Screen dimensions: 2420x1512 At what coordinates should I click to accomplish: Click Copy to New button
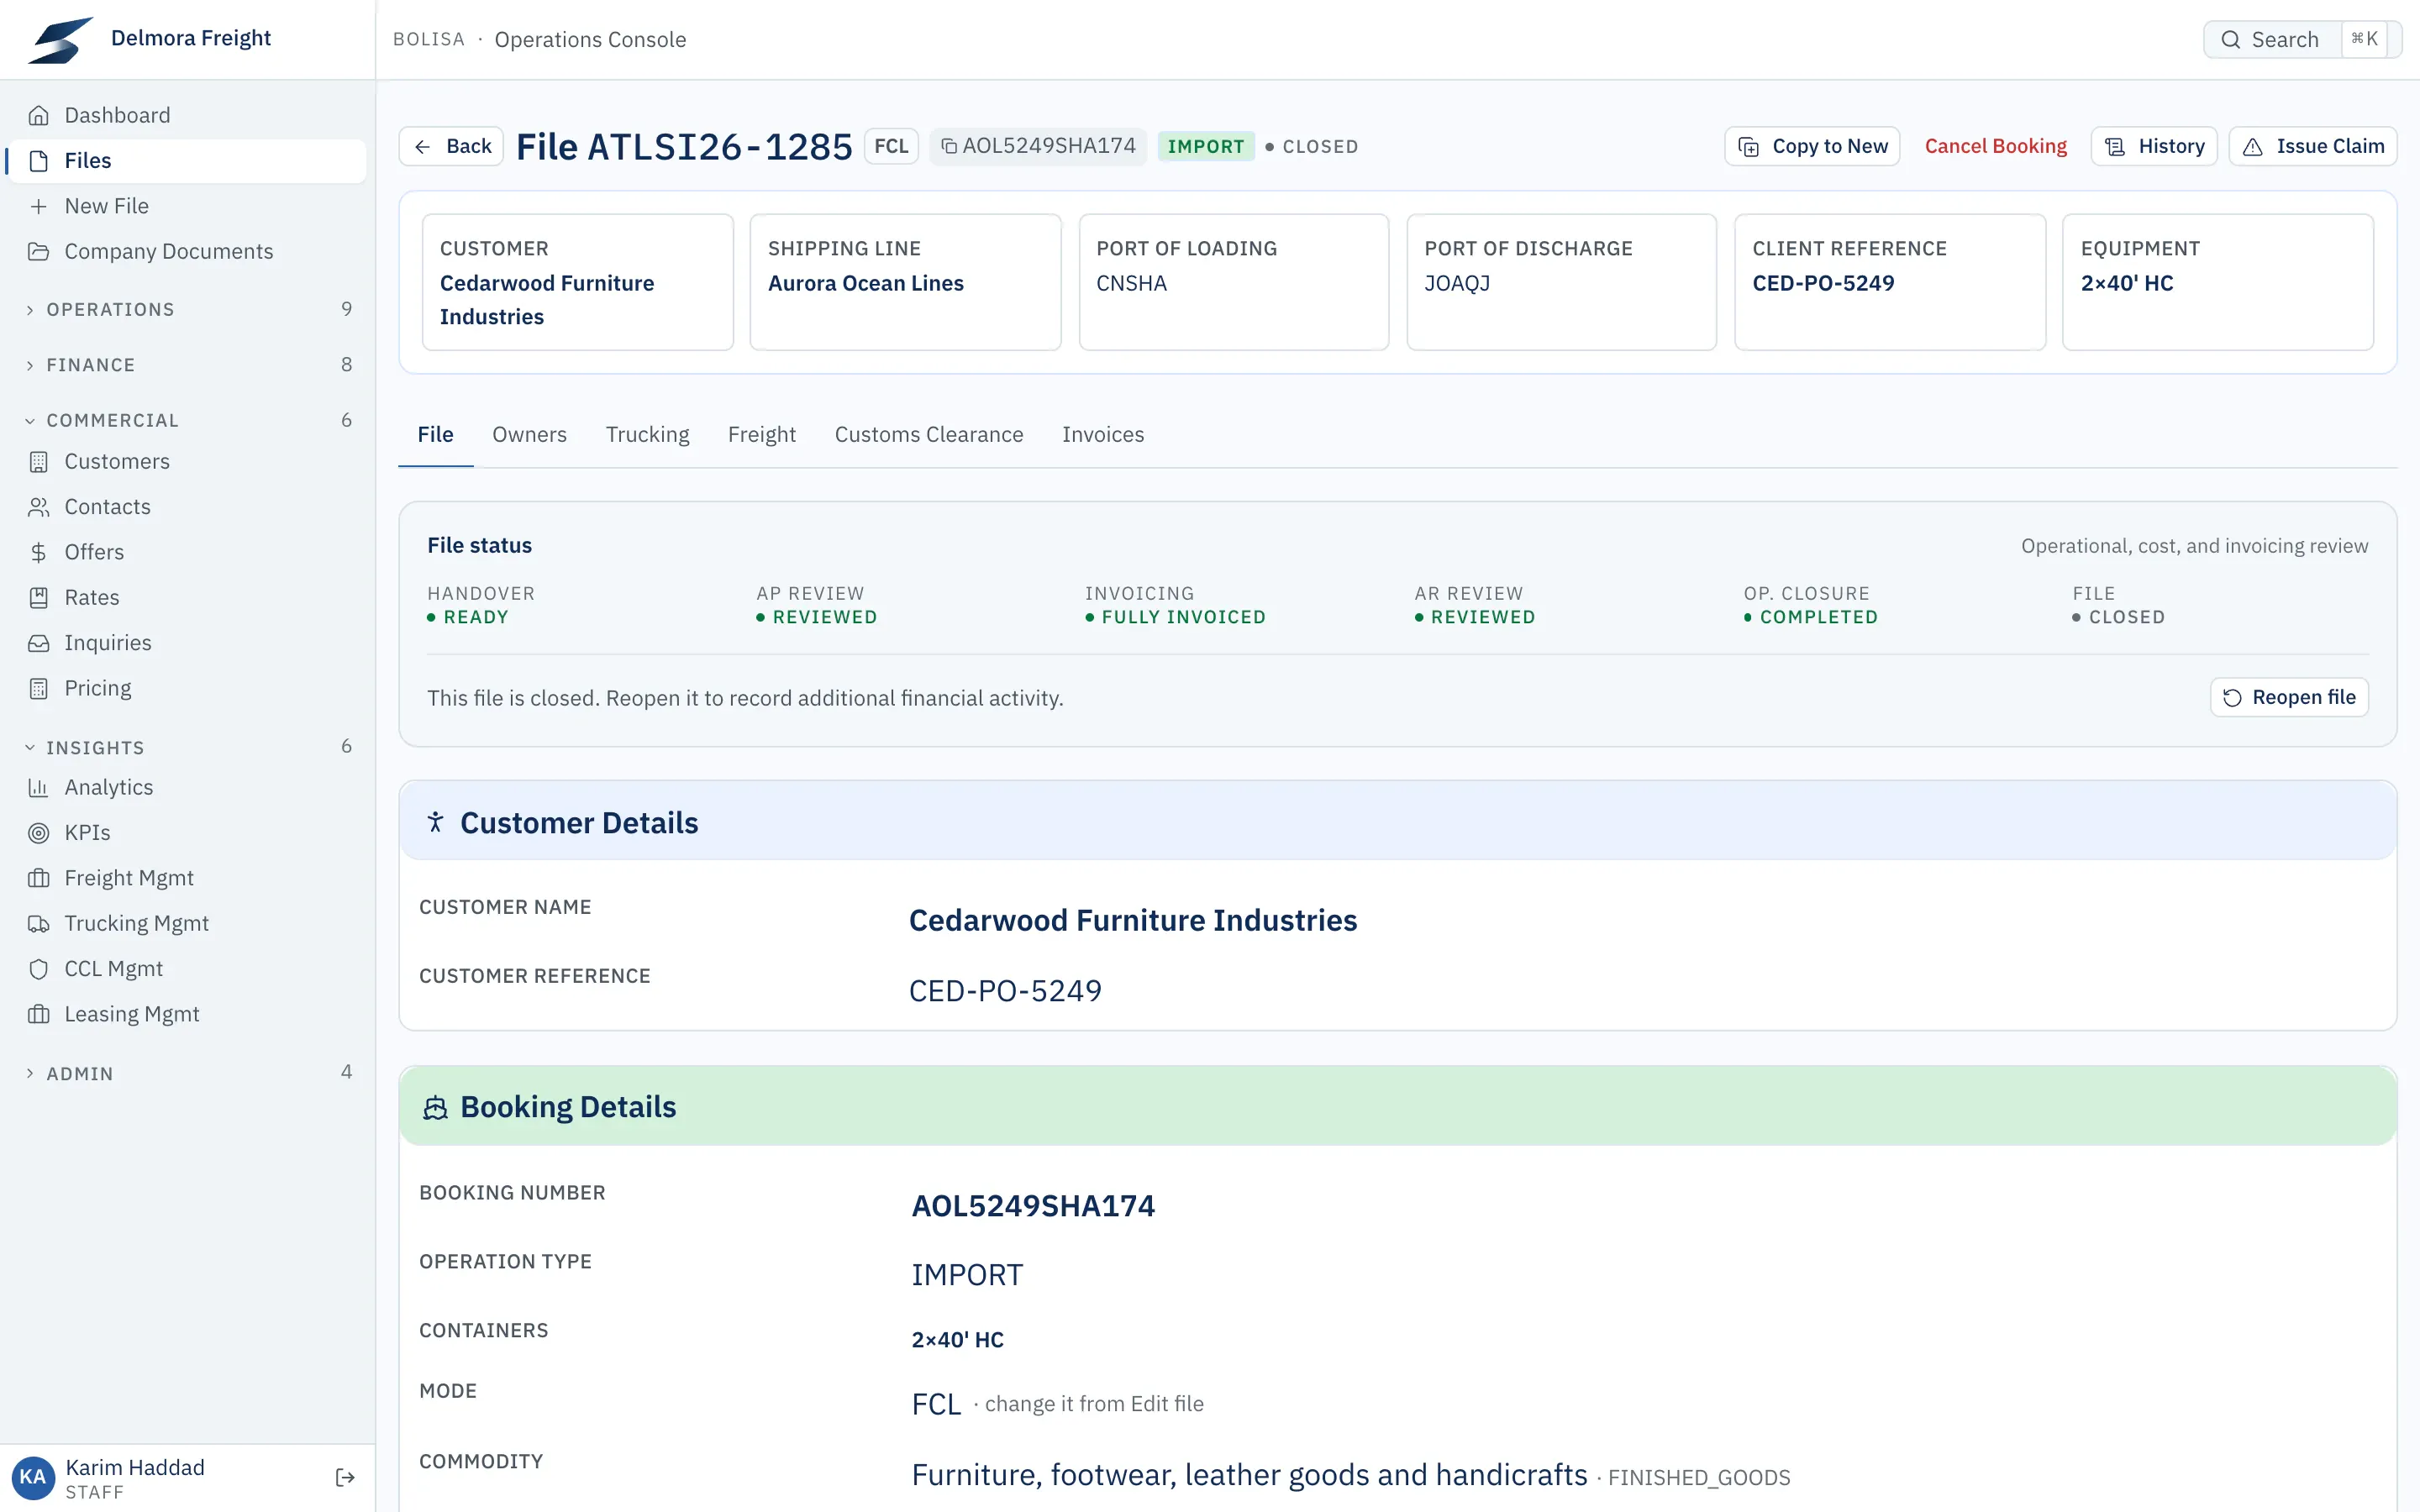[1812, 147]
